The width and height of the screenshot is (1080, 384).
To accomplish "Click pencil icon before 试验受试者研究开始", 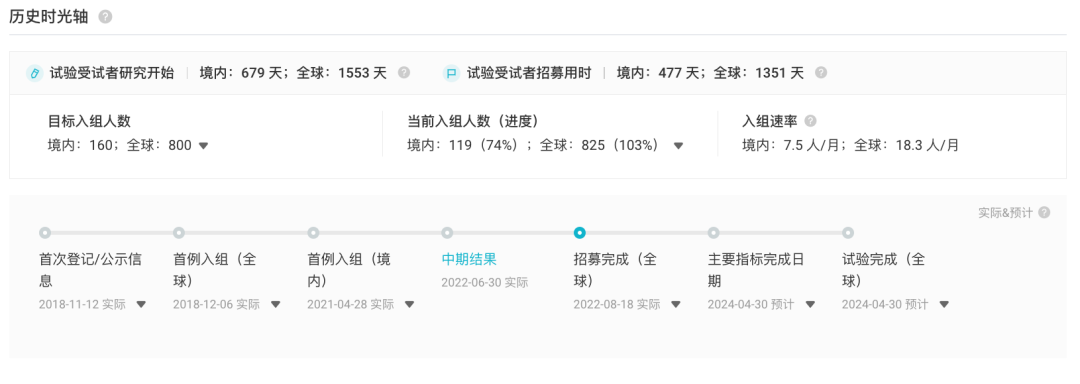I will coord(34,73).
